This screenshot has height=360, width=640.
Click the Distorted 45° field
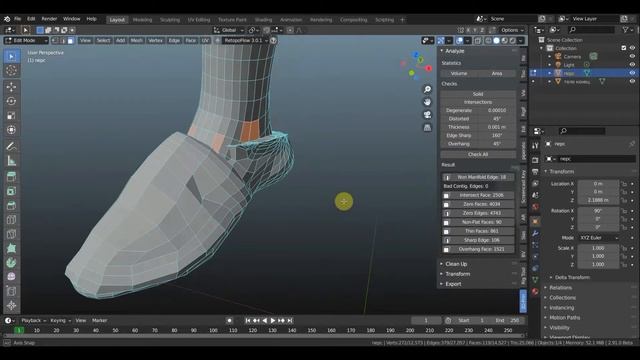478,119
